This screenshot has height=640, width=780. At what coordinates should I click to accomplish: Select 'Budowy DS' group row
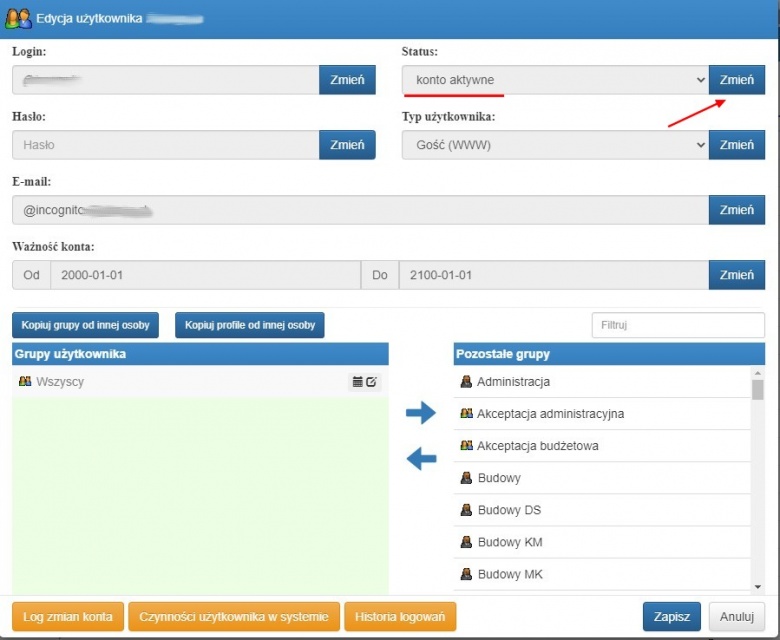(602, 510)
